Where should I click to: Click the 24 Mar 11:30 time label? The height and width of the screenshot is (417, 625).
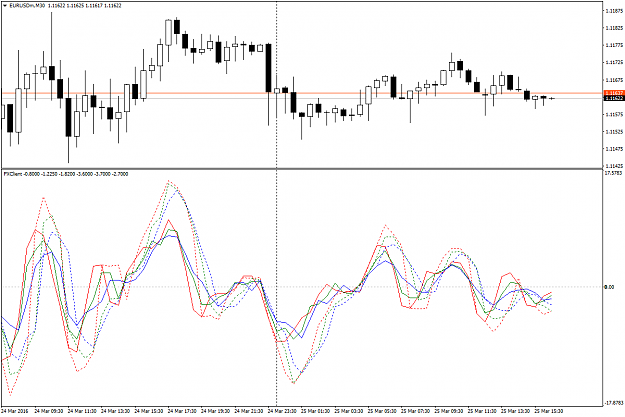pos(82,411)
